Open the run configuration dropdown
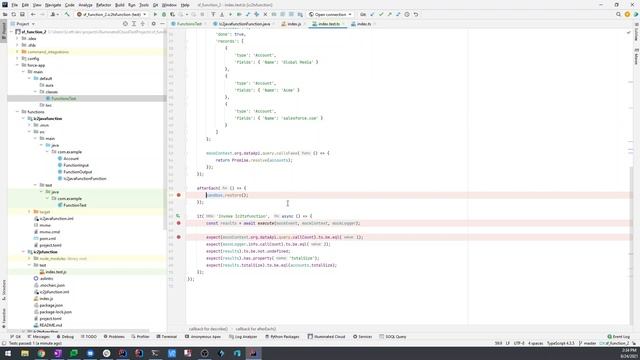The image size is (640, 360). (x=112, y=14)
